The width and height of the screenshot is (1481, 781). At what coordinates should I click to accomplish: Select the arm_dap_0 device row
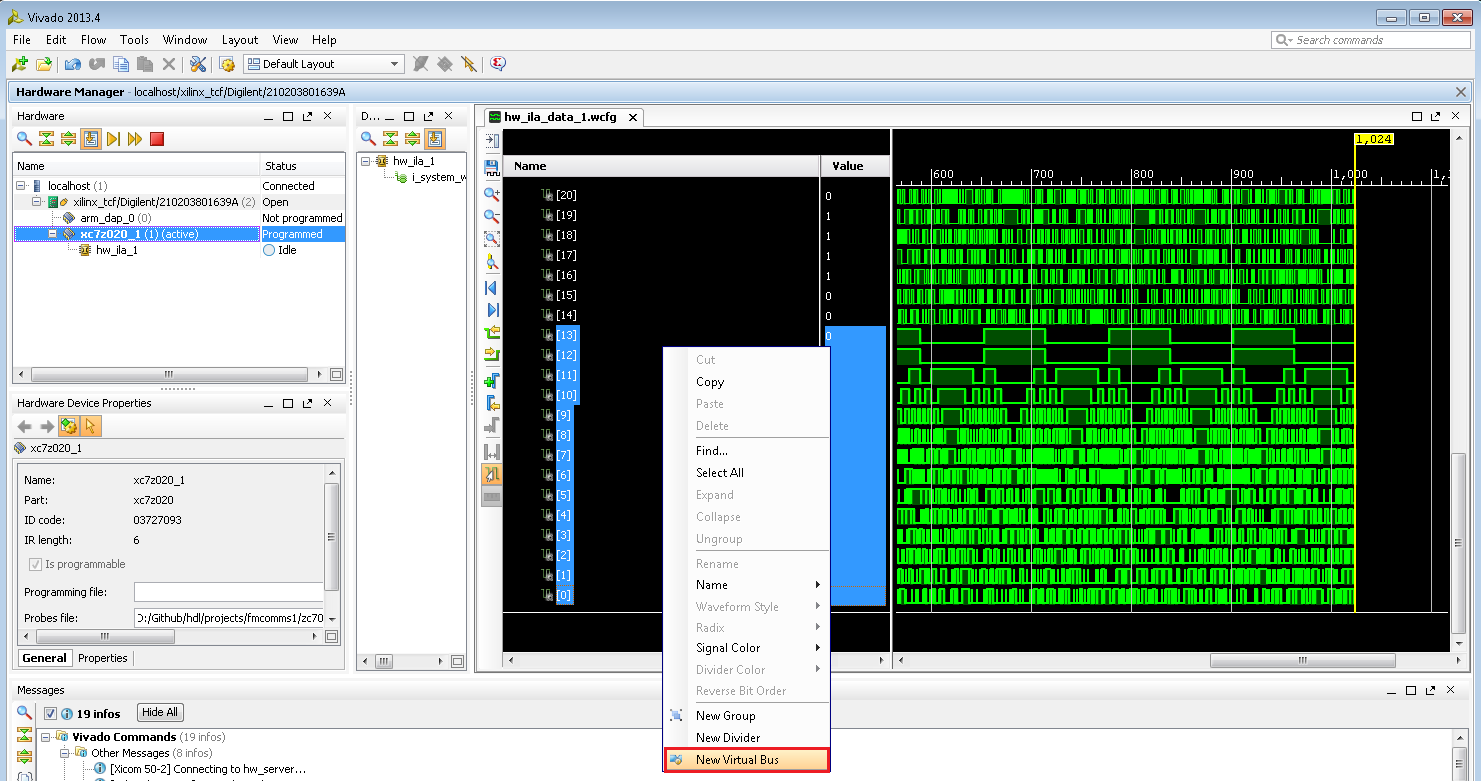coord(179,218)
